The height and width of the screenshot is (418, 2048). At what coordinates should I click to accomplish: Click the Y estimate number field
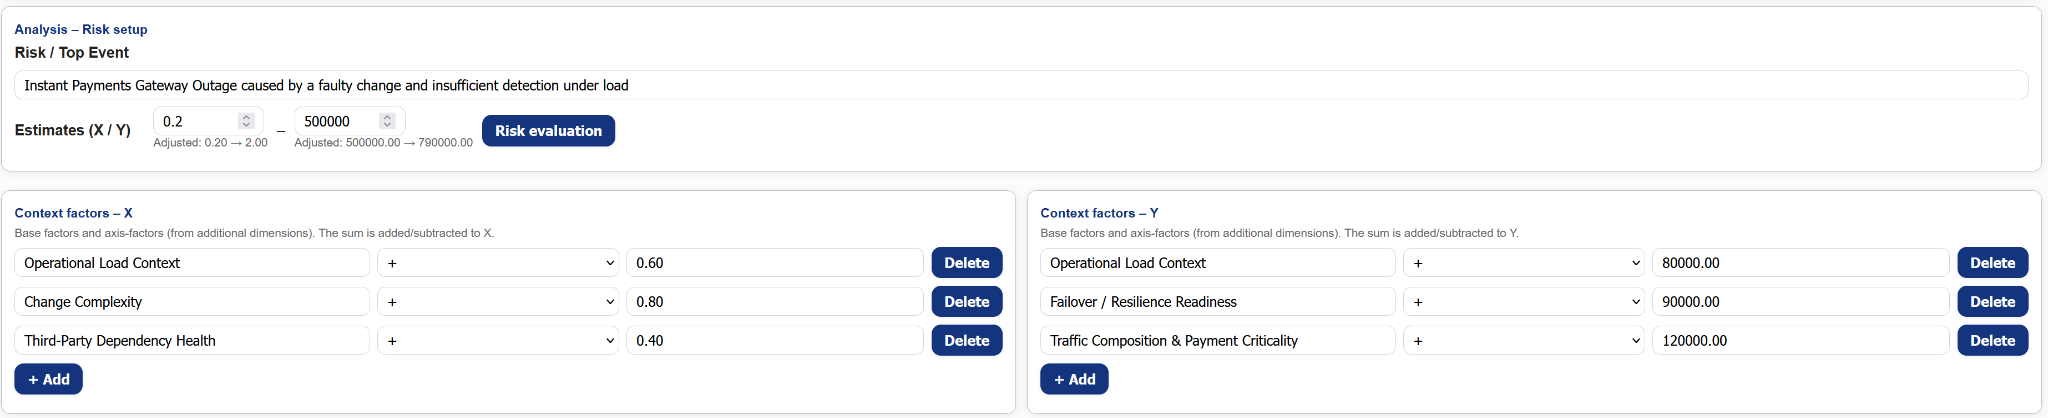pos(338,121)
